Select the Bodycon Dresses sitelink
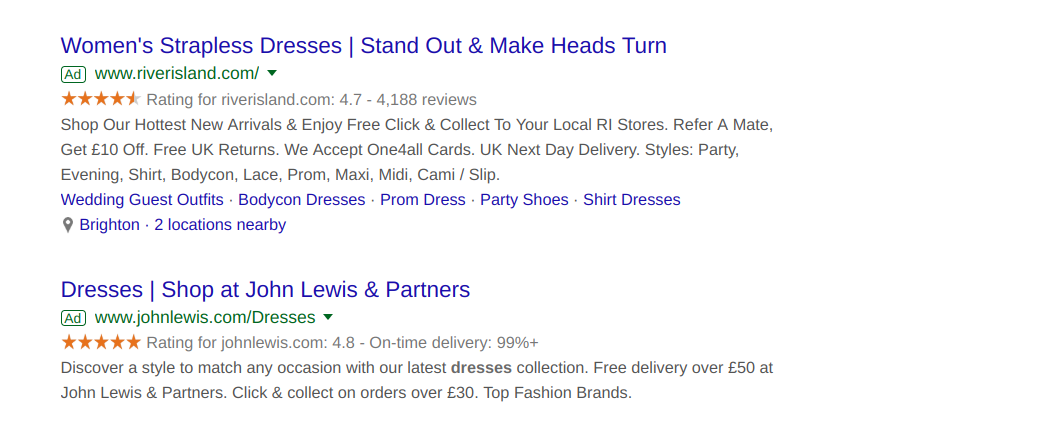 301,200
